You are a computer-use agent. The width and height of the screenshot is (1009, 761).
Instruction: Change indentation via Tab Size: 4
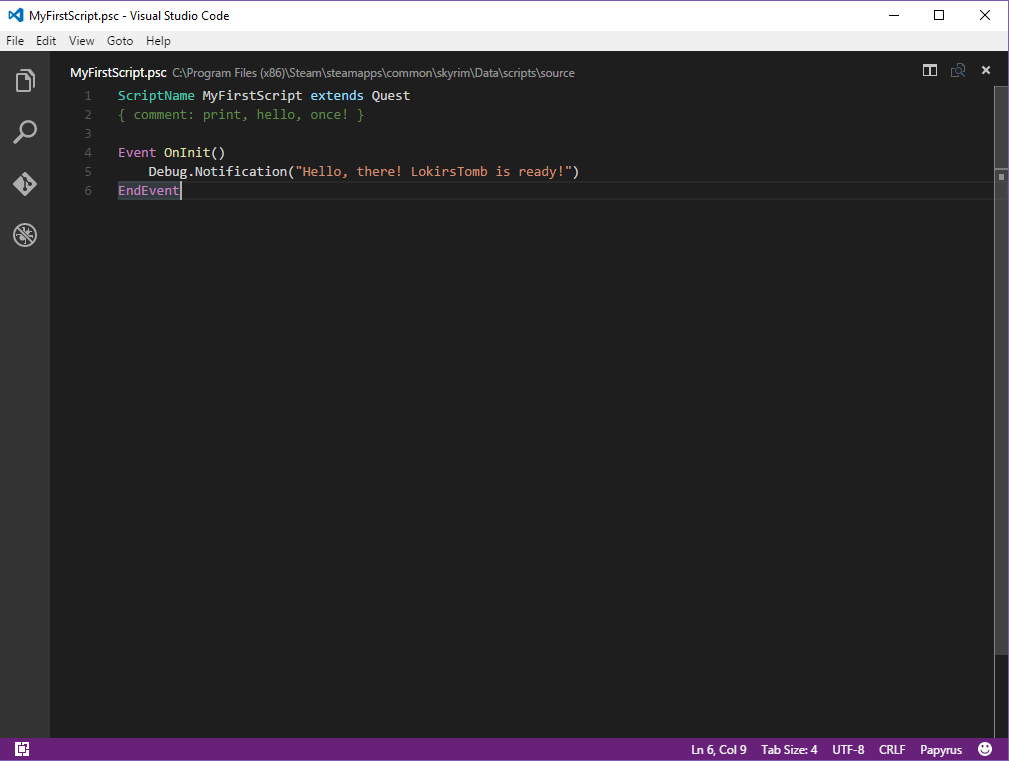789,749
